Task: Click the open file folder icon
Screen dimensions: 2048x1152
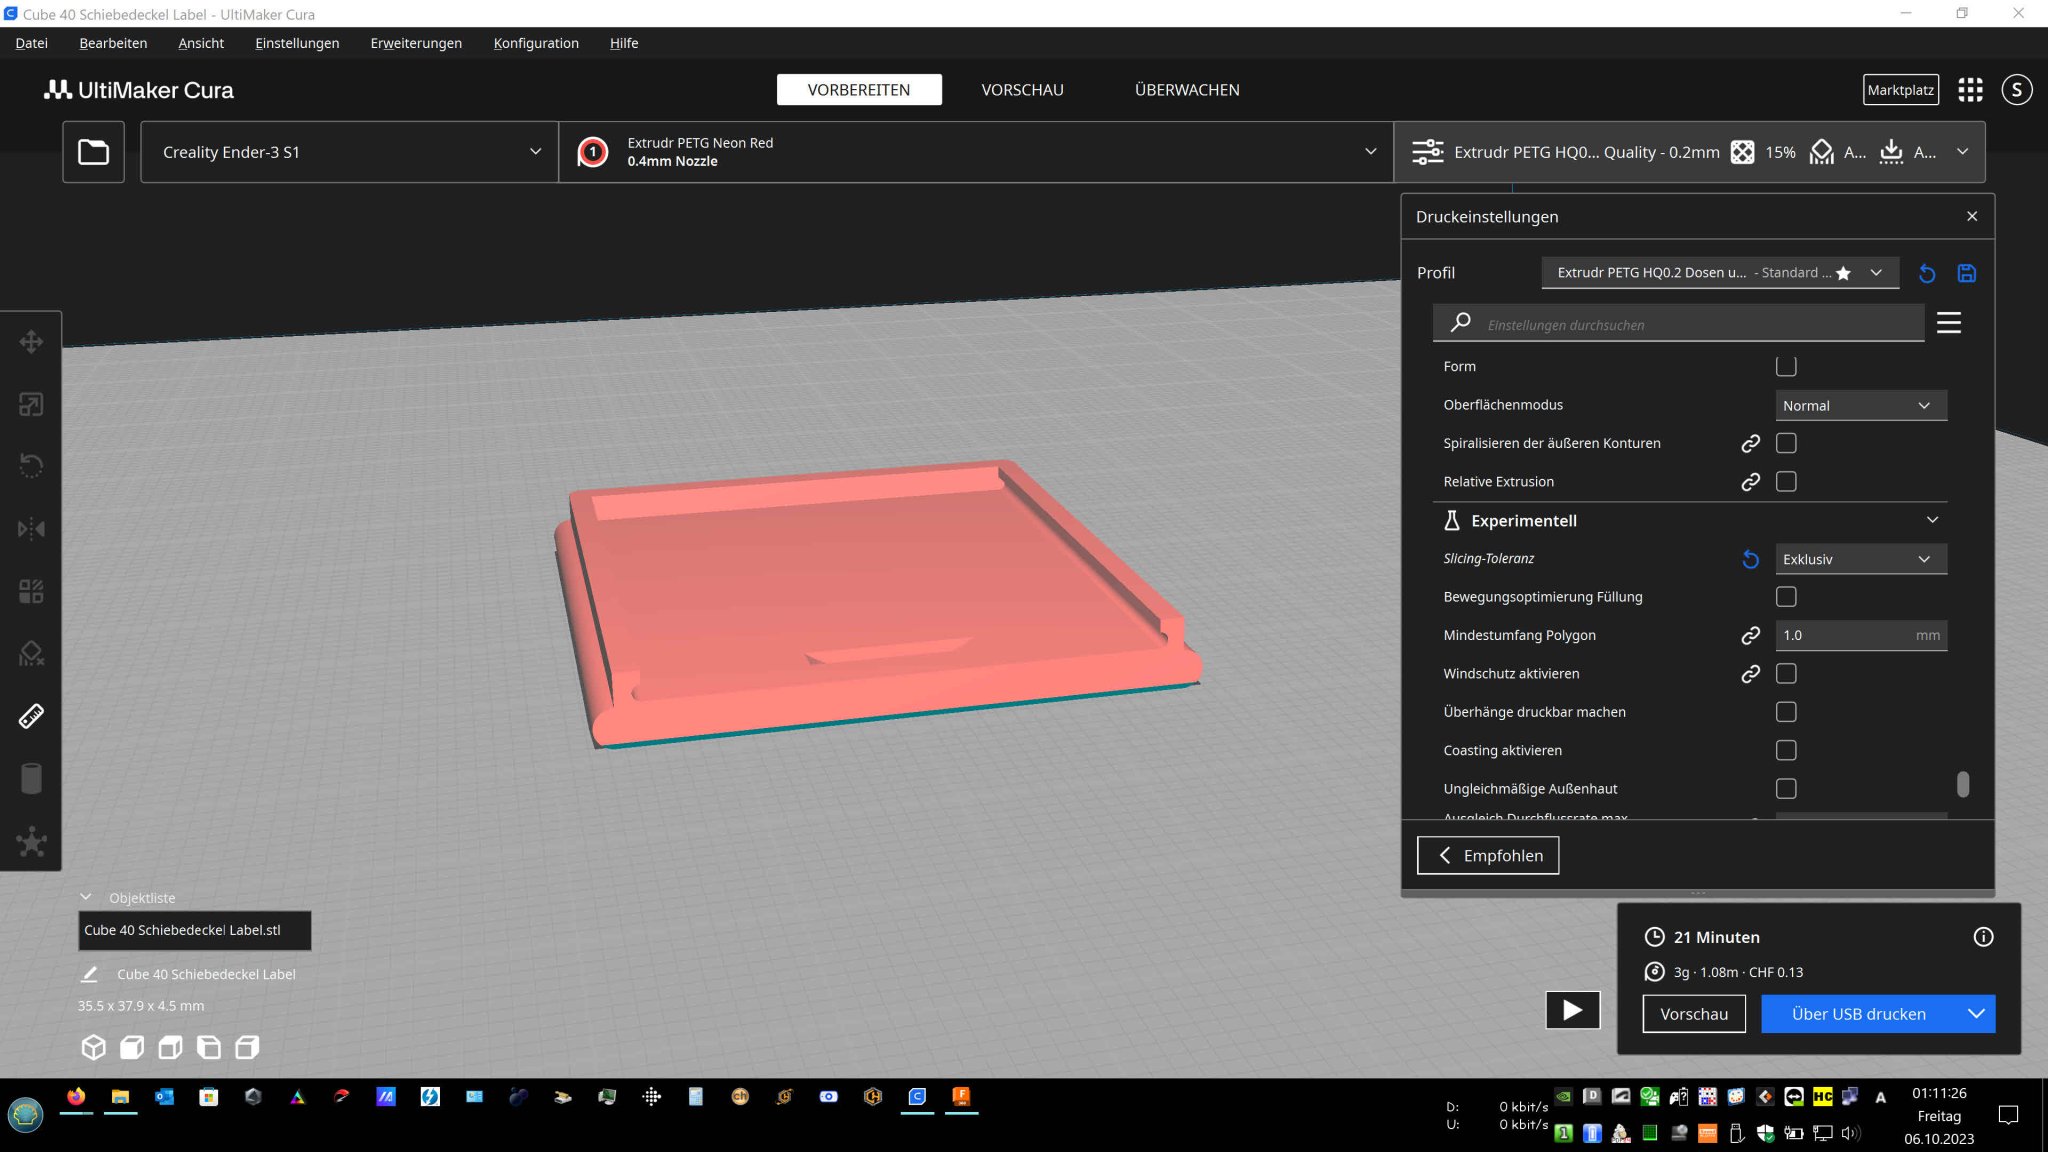Action: 93,152
